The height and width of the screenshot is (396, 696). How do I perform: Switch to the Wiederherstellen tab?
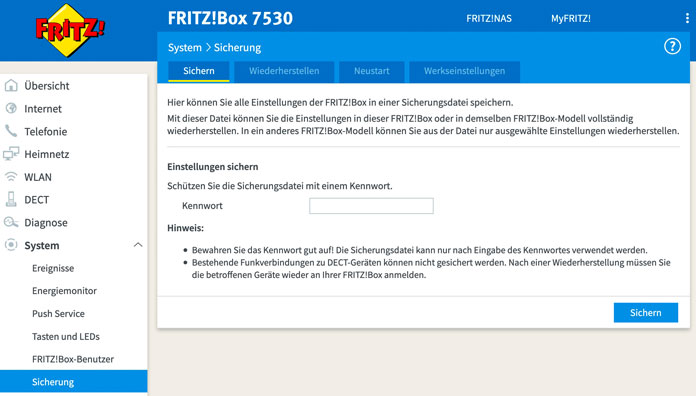(x=284, y=71)
